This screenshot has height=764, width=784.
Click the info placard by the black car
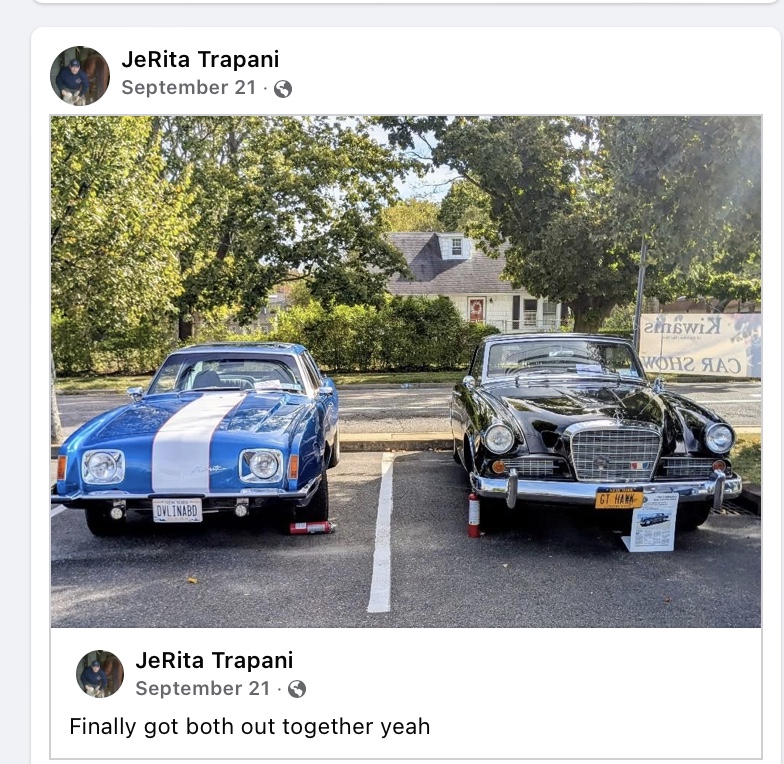[651, 523]
